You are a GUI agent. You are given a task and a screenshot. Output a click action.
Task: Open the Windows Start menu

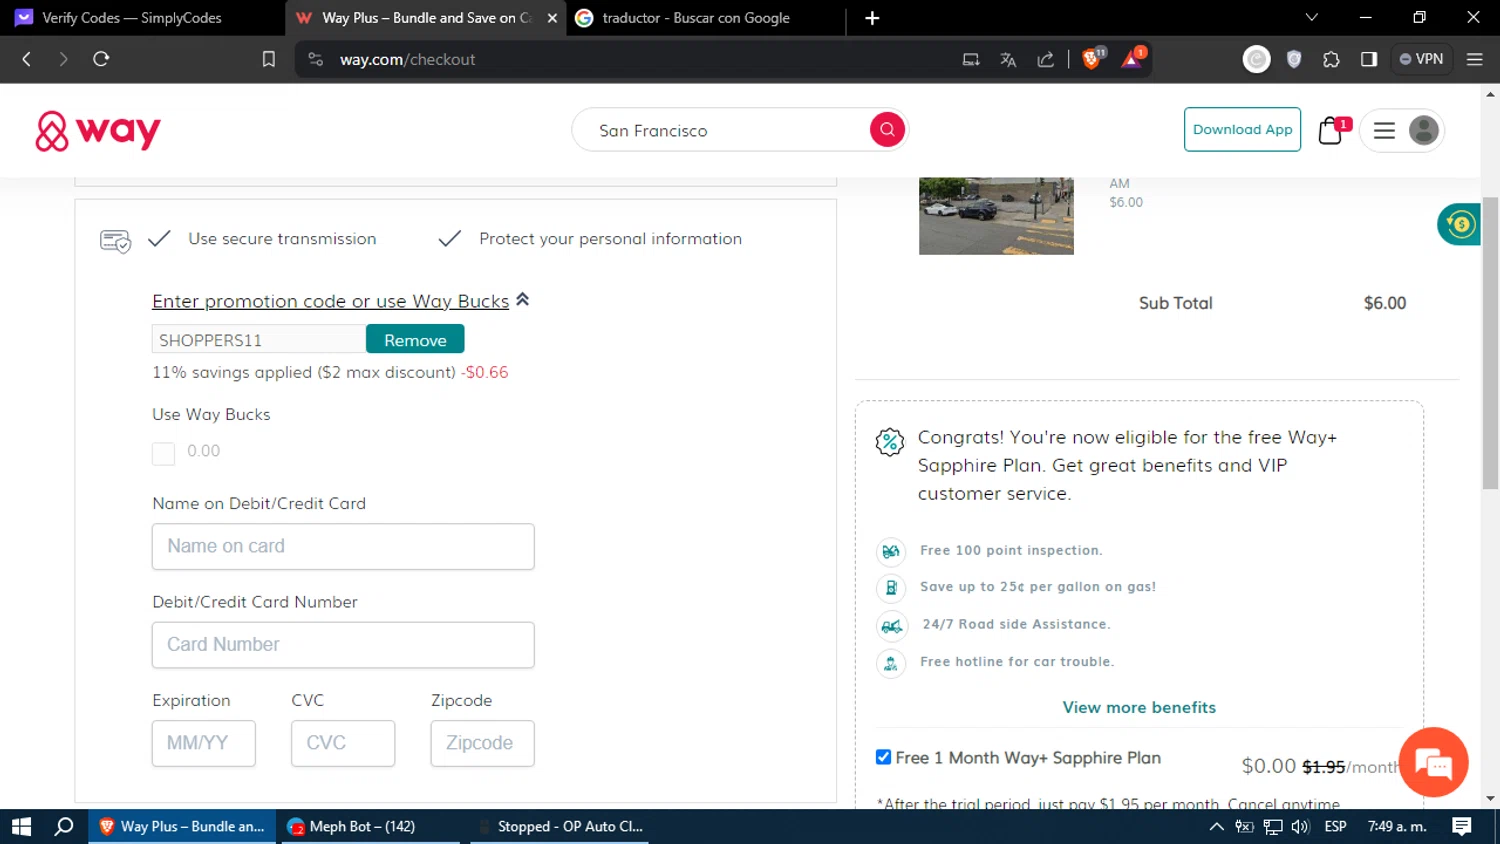pos(21,827)
